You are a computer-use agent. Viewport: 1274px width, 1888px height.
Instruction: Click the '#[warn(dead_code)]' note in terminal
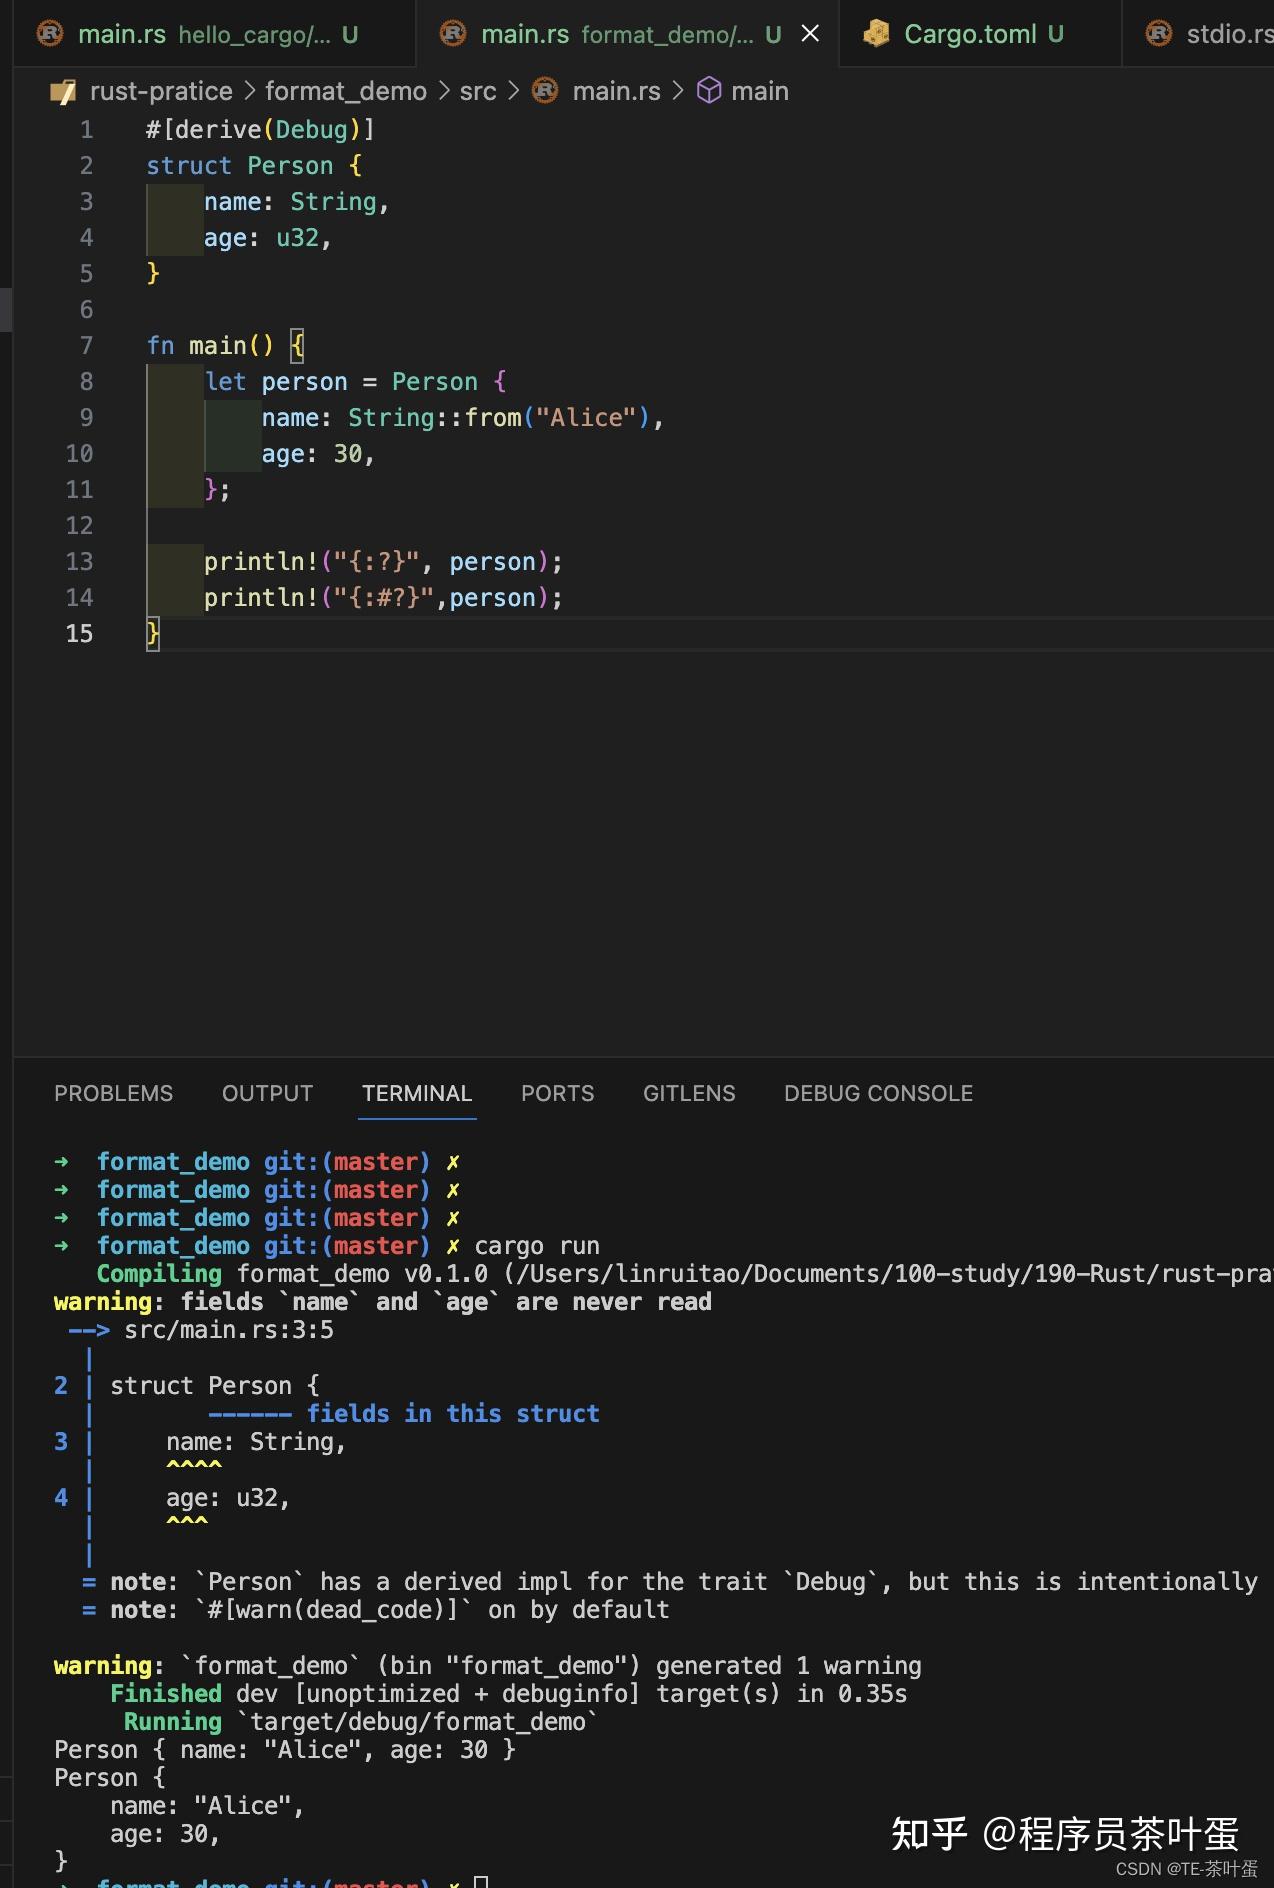click(375, 1610)
